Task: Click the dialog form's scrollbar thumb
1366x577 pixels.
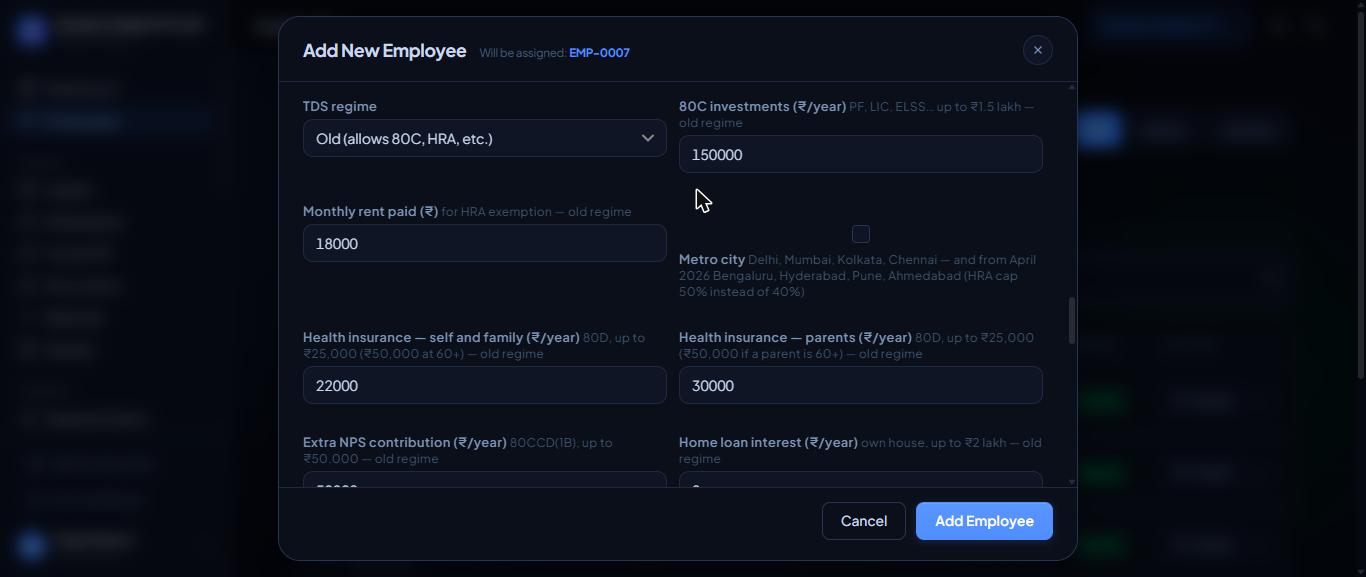Action: pyautogui.click(x=1072, y=321)
